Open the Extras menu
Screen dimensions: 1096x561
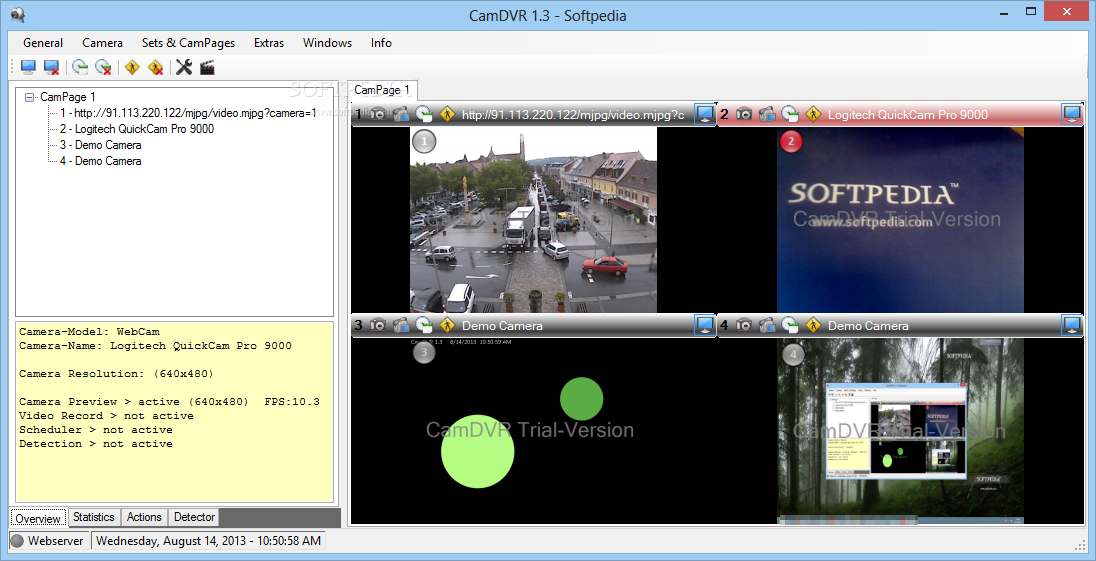[269, 43]
